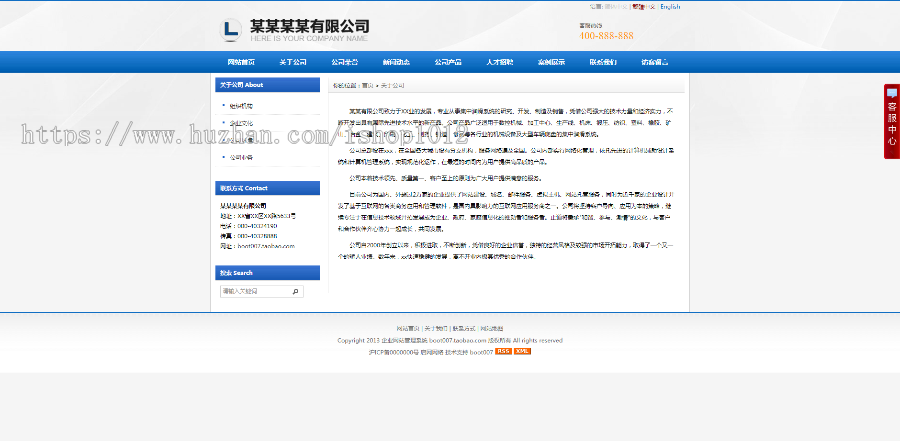Open the footer 关于我们 link

pyautogui.click(x=436, y=329)
